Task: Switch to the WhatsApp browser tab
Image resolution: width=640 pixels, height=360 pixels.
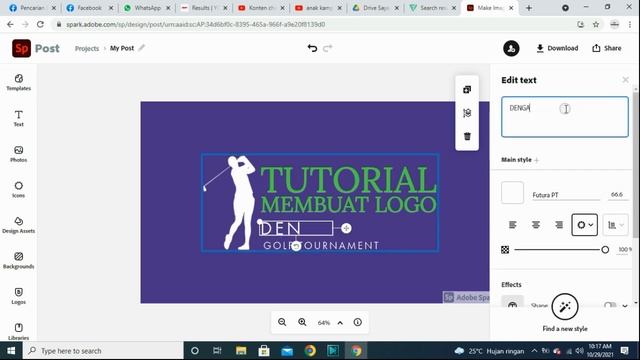Action: tap(147, 8)
